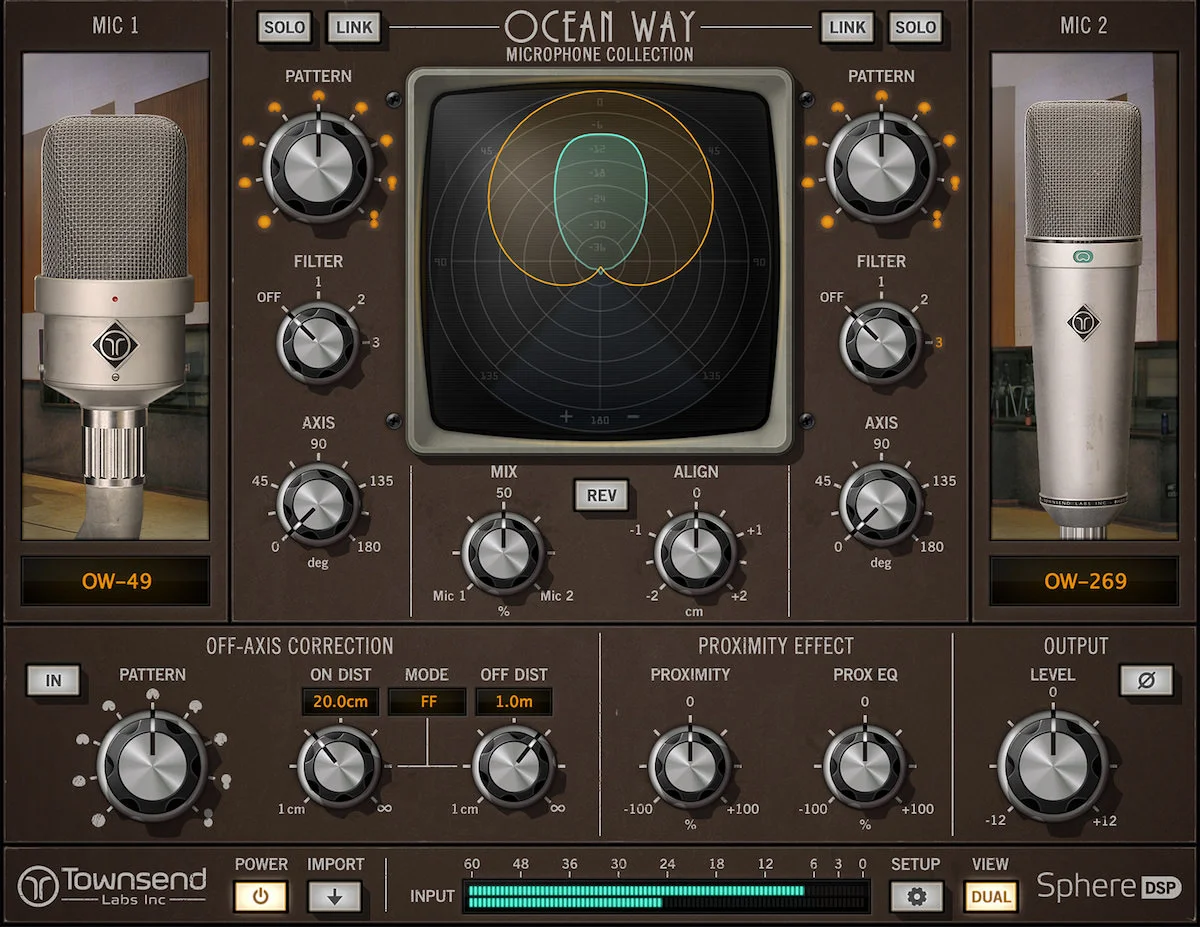Click the OFF DIST knob
The width and height of the screenshot is (1200, 927).
click(514, 767)
